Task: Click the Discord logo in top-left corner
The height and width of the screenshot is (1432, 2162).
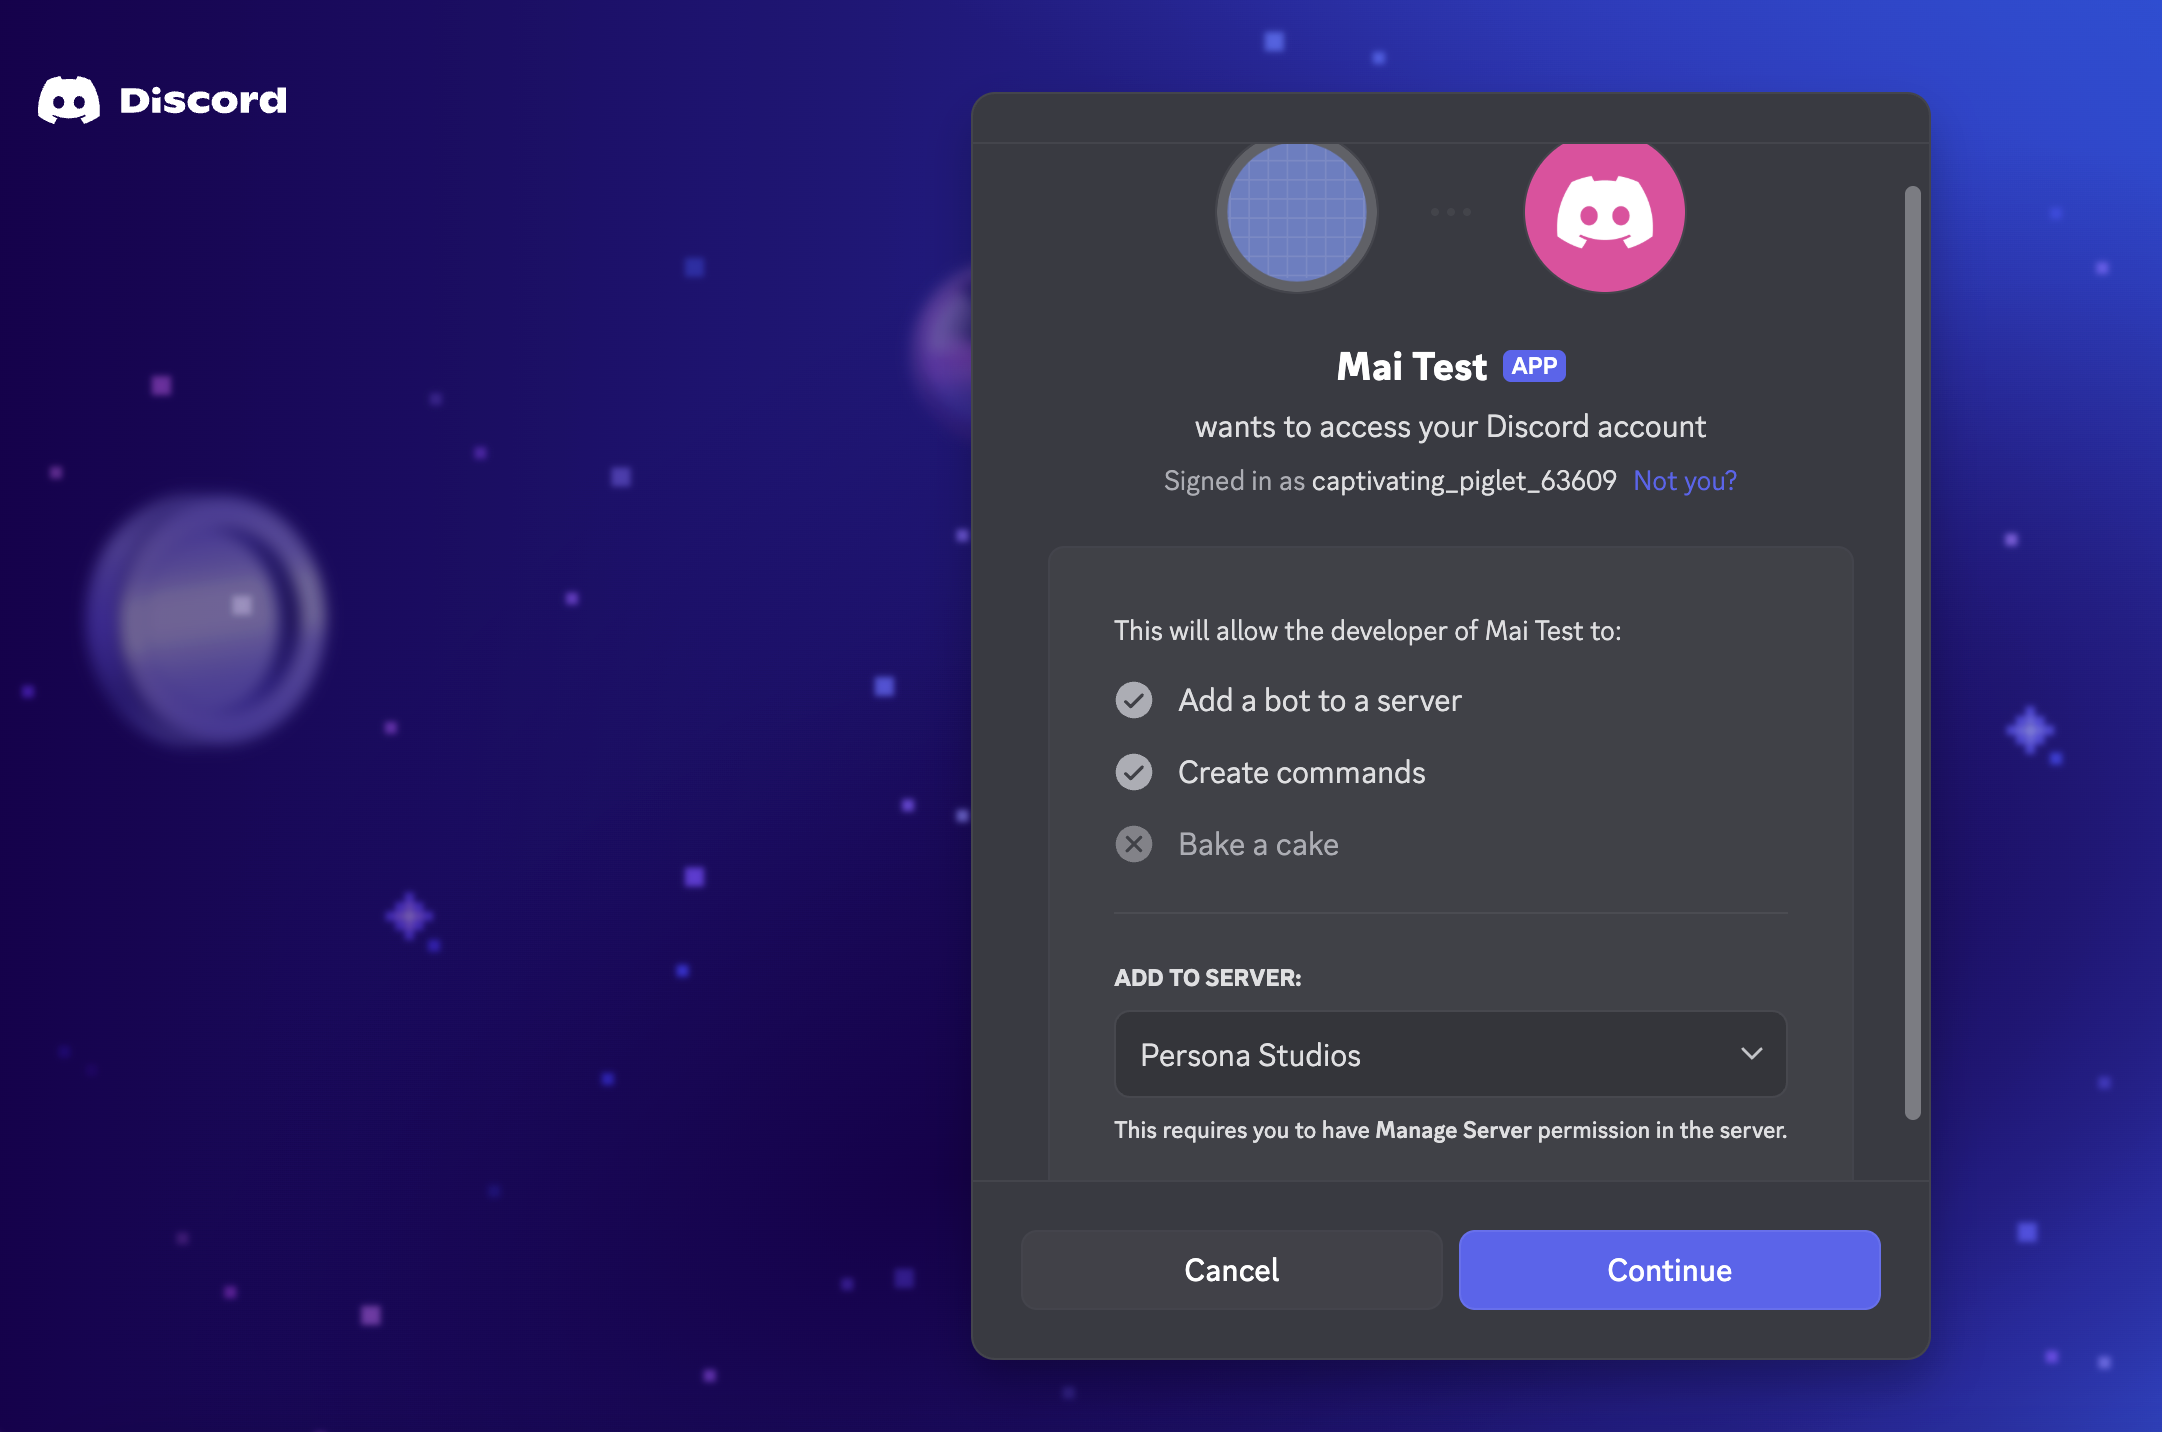Action: (x=69, y=100)
